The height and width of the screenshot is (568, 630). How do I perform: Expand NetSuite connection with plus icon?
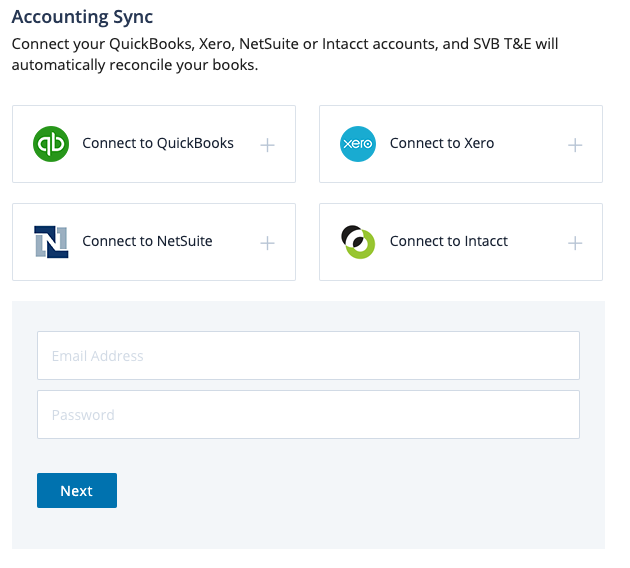267,243
